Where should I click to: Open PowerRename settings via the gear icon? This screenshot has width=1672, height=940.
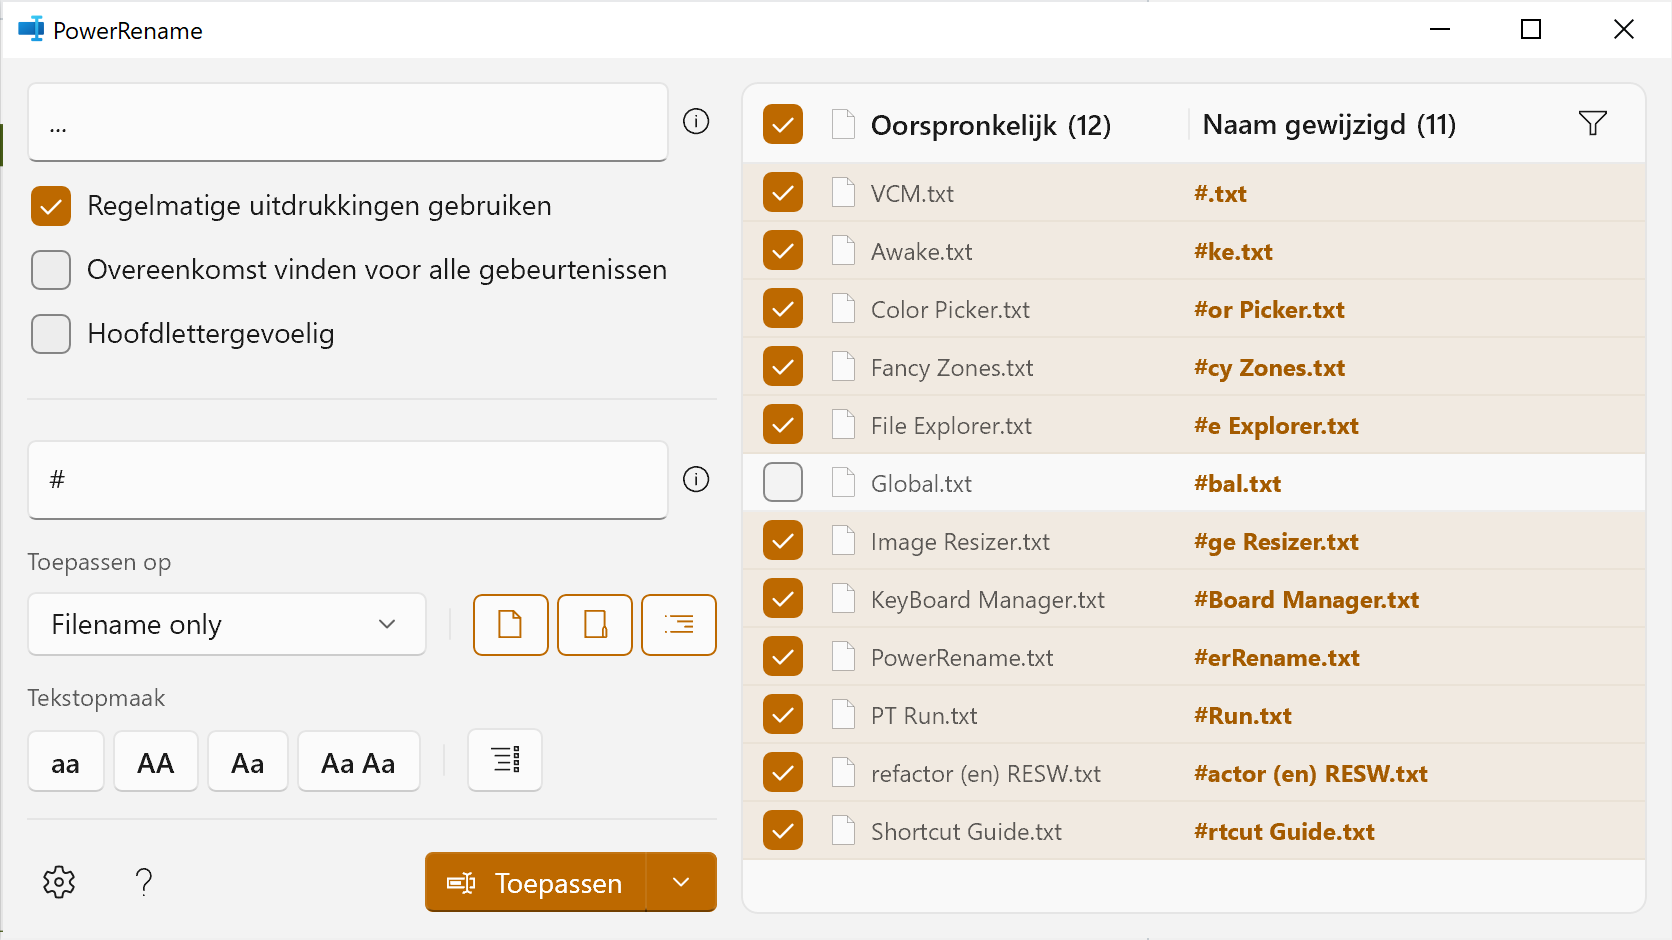(x=58, y=882)
